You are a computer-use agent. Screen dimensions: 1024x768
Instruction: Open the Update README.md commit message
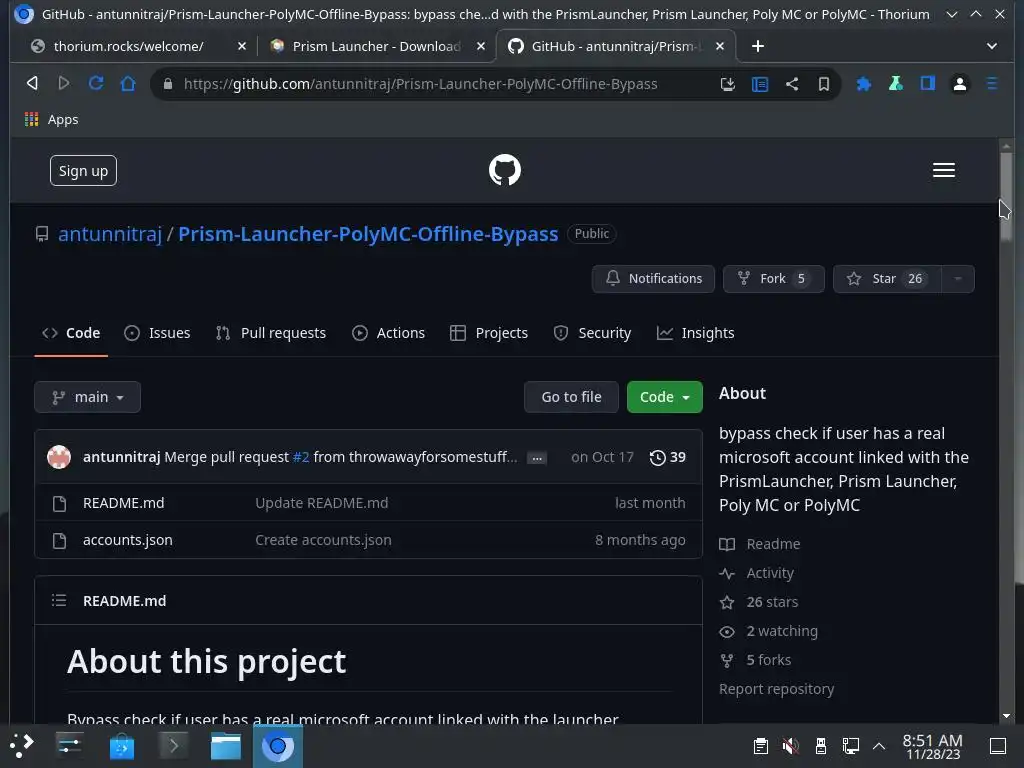pos(321,503)
